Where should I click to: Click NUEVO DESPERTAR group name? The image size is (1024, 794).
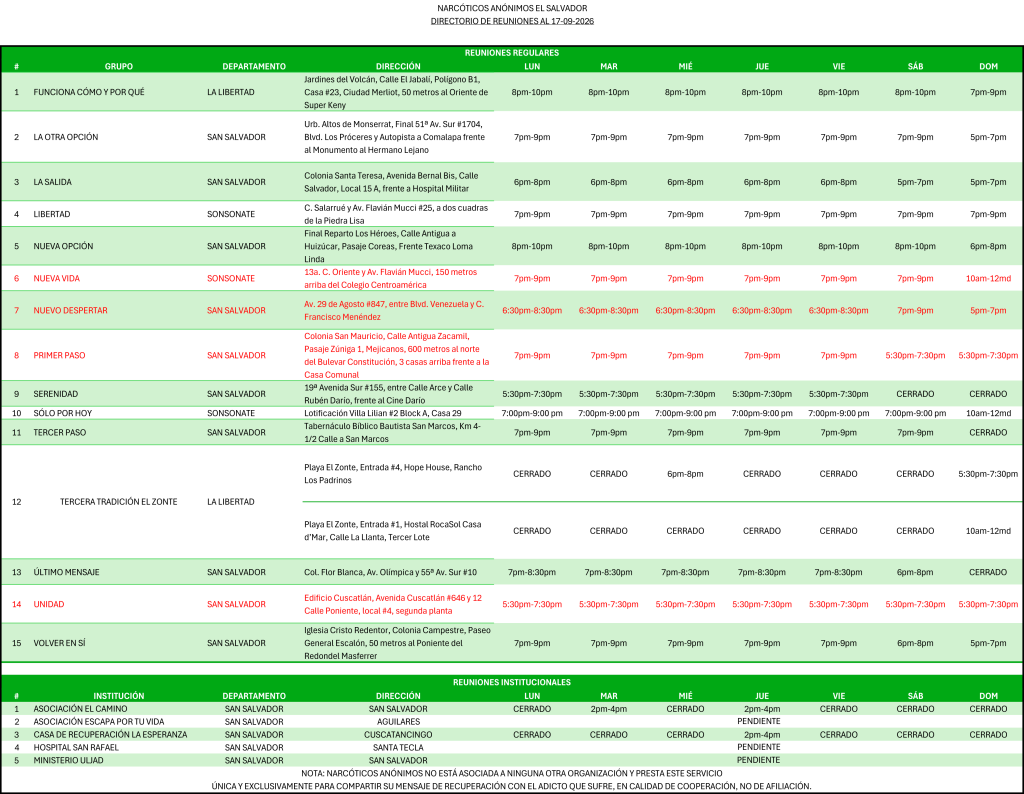[x=71, y=310]
